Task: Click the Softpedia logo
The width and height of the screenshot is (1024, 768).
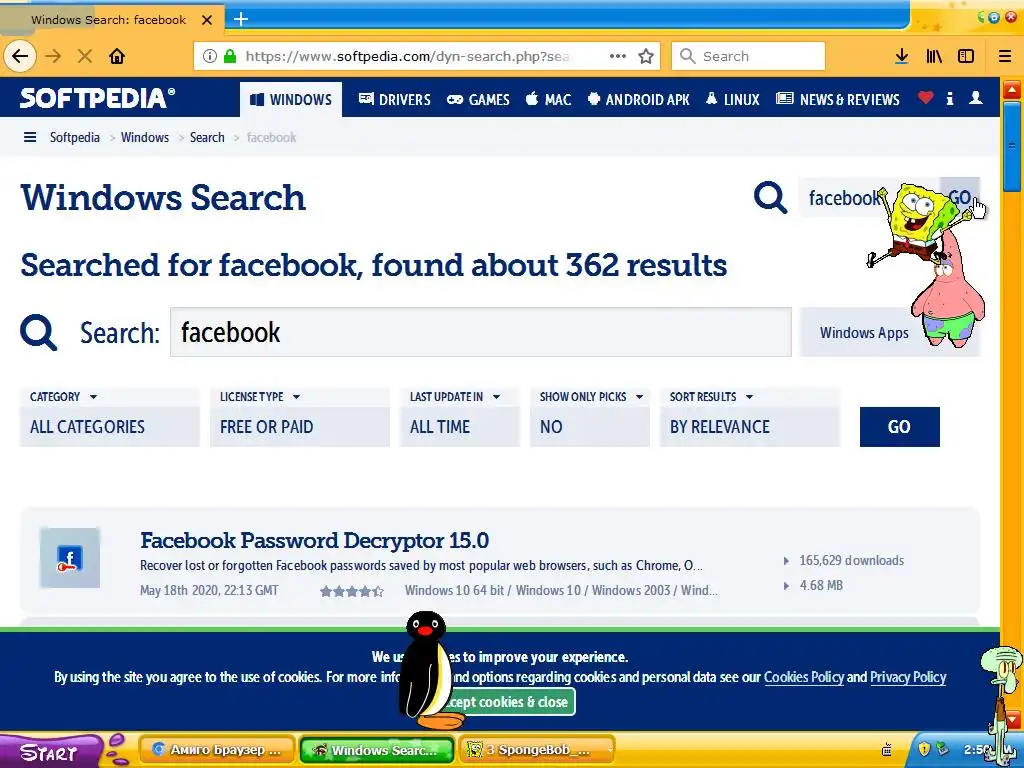Action: (97, 98)
